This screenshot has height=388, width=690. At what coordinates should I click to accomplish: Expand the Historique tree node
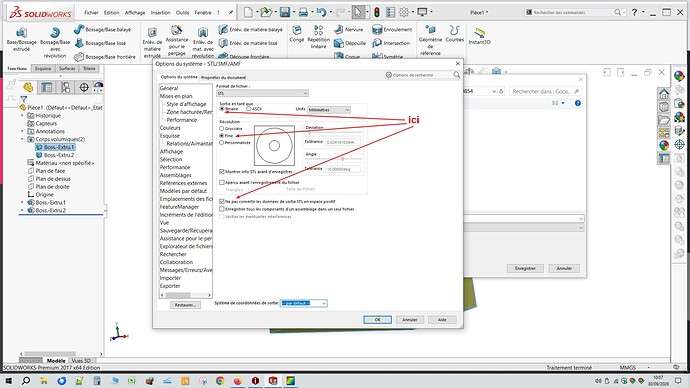[22, 115]
